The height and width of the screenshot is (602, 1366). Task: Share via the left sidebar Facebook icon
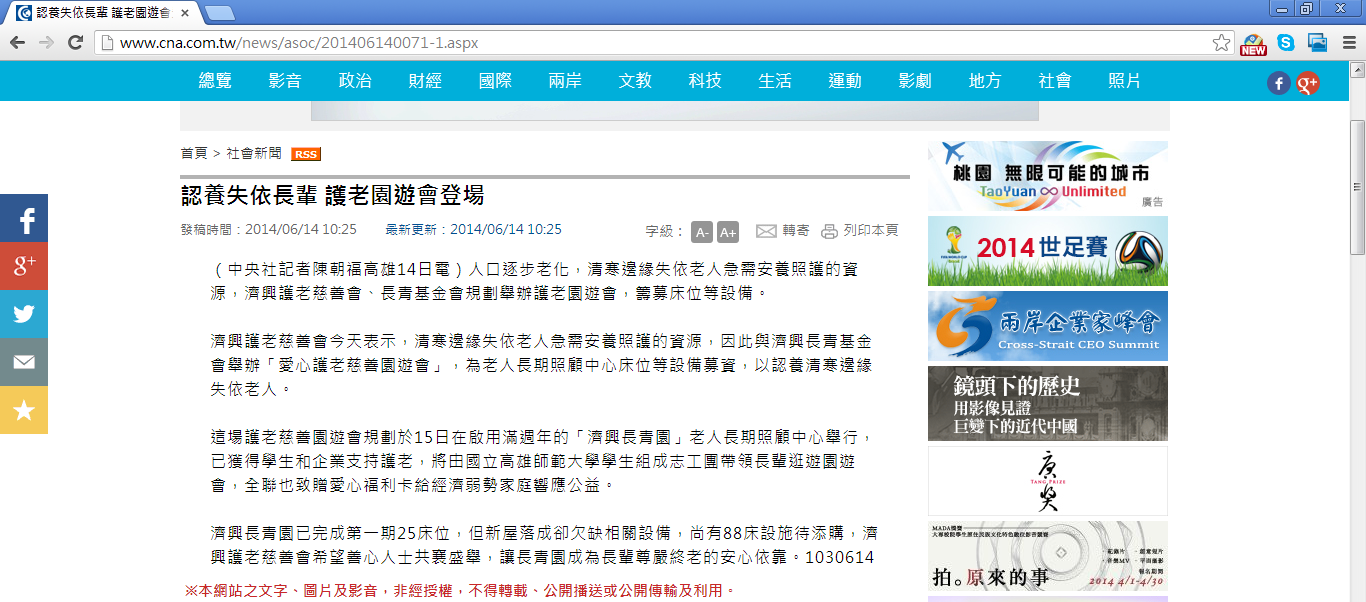[24, 218]
